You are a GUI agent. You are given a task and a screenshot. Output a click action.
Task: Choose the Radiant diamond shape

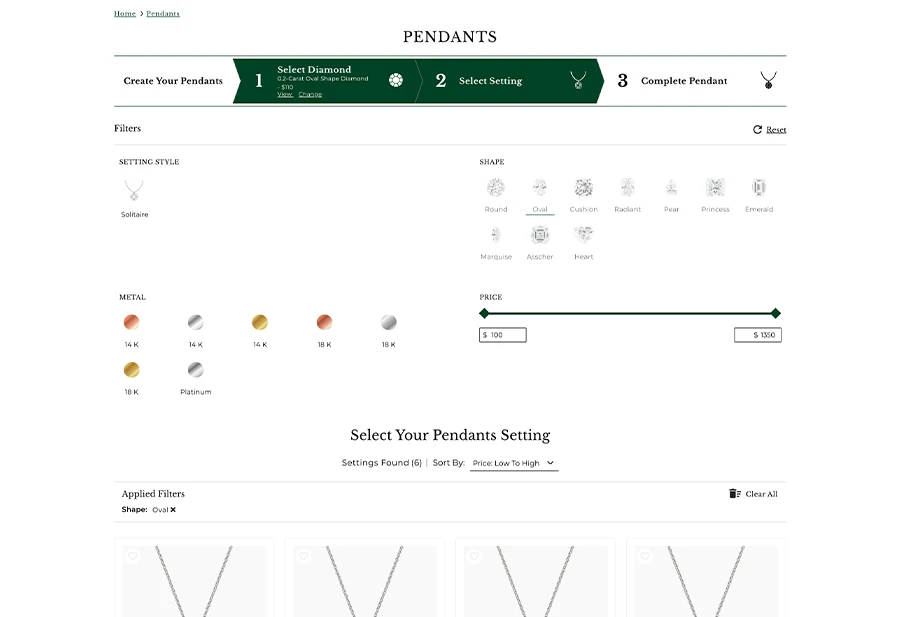pos(627,187)
